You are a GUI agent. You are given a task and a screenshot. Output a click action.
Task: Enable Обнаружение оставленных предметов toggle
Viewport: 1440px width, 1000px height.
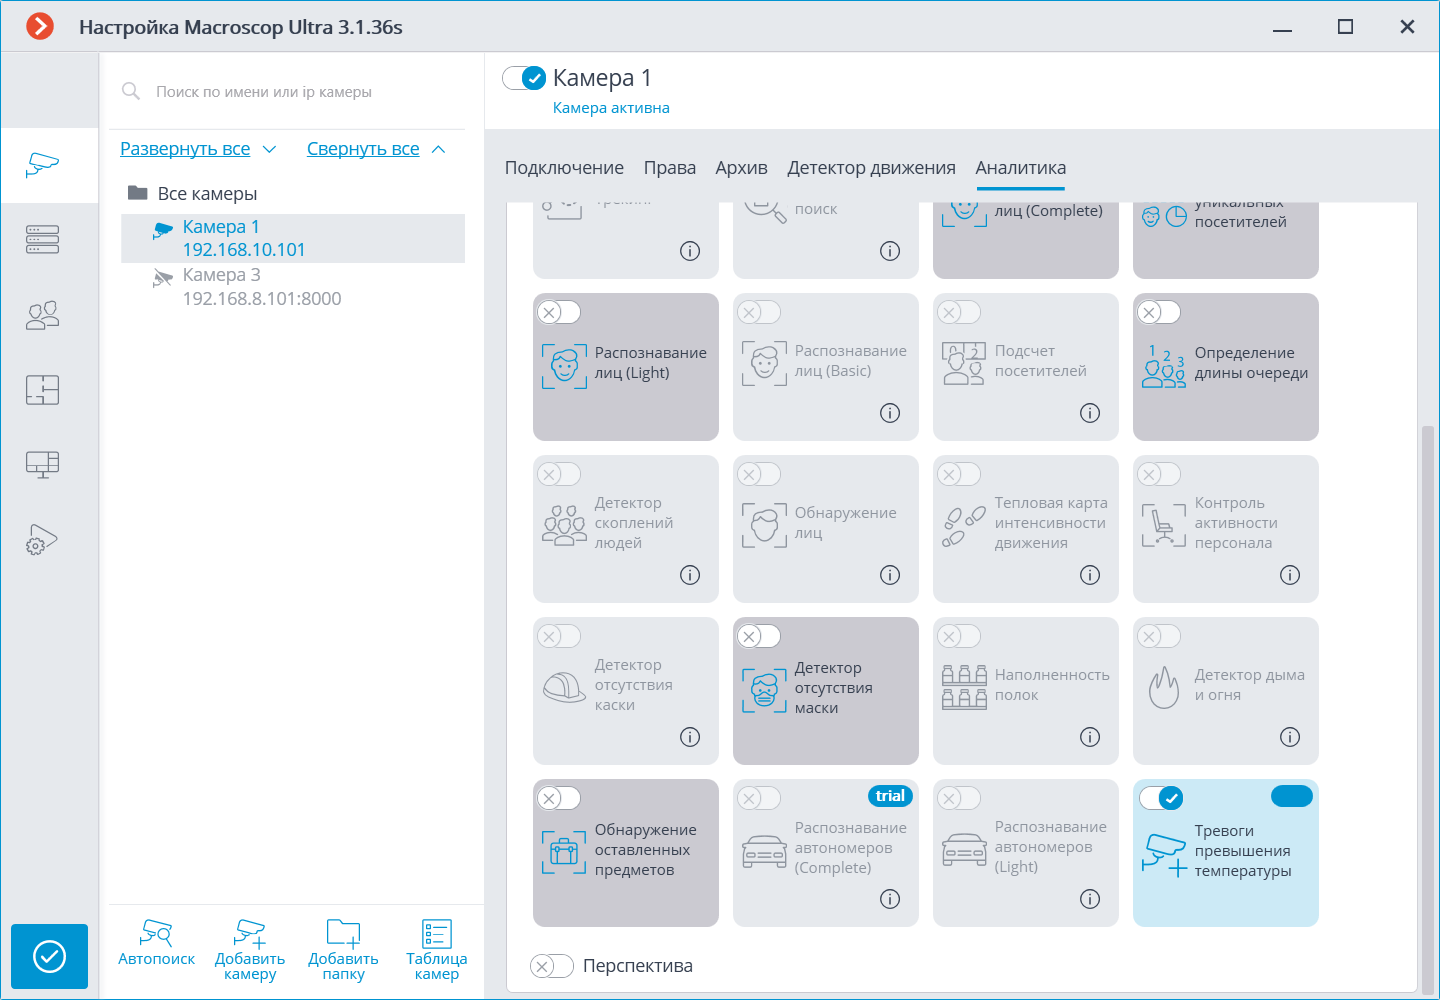point(559,798)
